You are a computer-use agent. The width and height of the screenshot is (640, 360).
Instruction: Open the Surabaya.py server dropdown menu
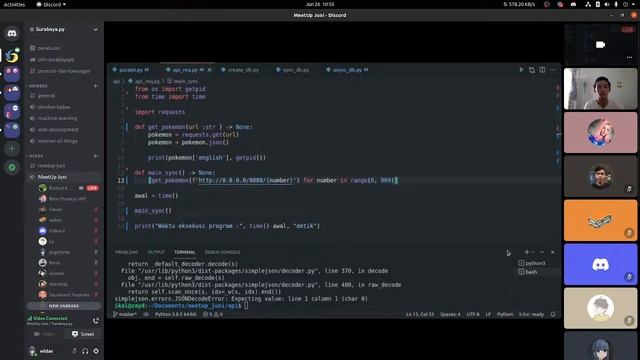coord(96,29)
